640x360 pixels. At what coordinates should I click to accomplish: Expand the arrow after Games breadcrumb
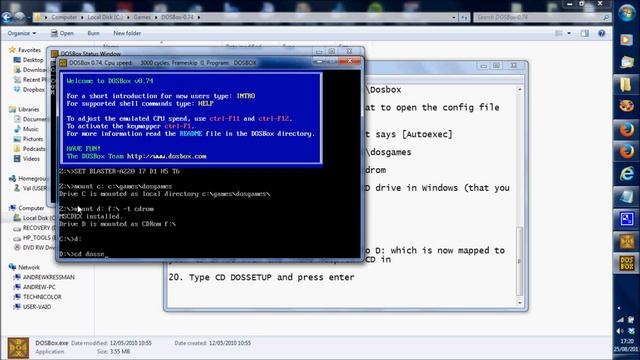(156, 17)
